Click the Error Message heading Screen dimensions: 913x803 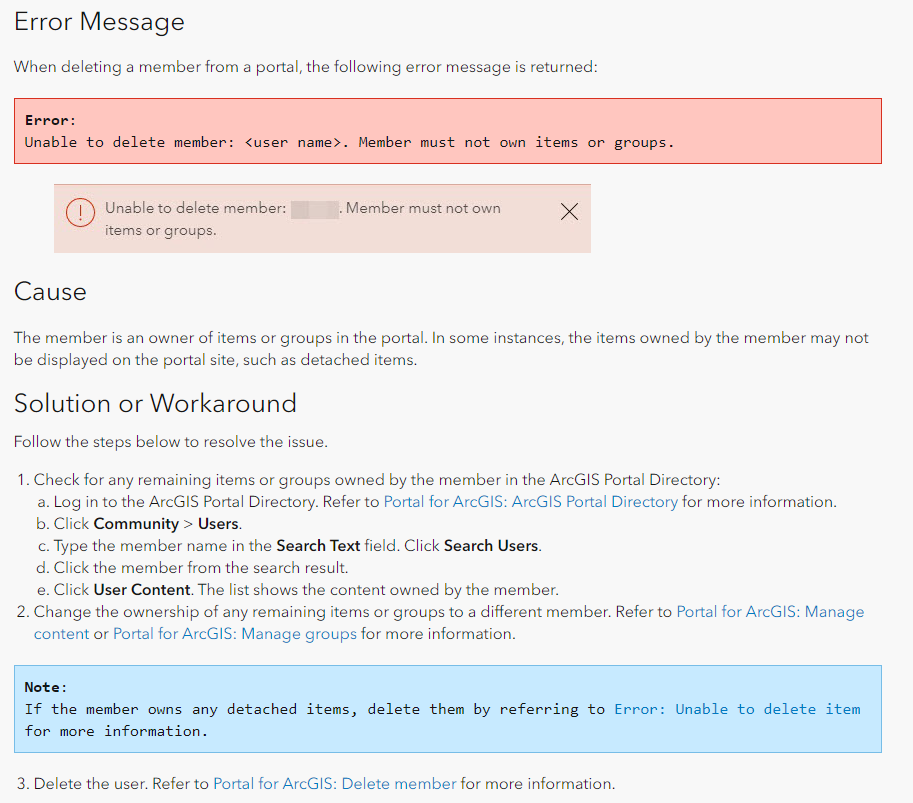click(x=99, y=22)
